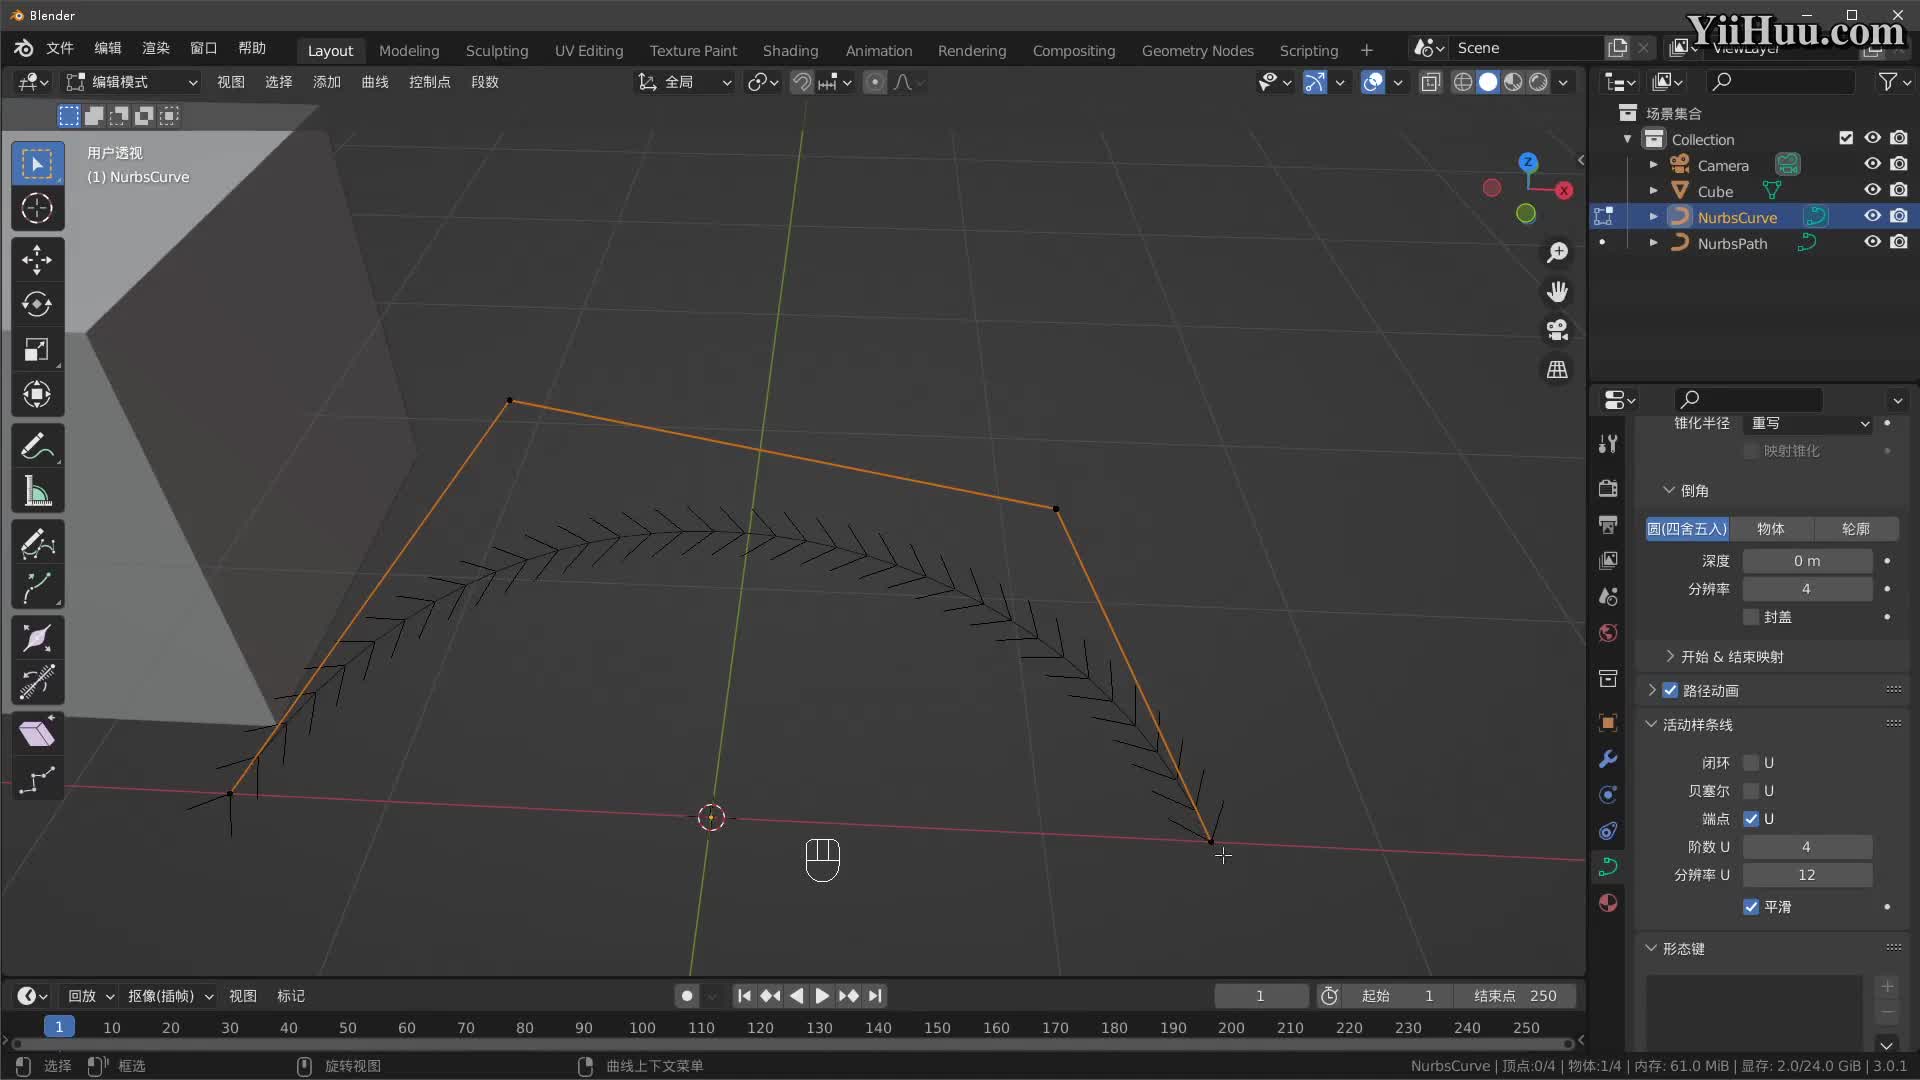This screenshot has width=1920, height=1080.
Task: Open the 编辑模式 mode dropdown
Action: tap(131, 82)
